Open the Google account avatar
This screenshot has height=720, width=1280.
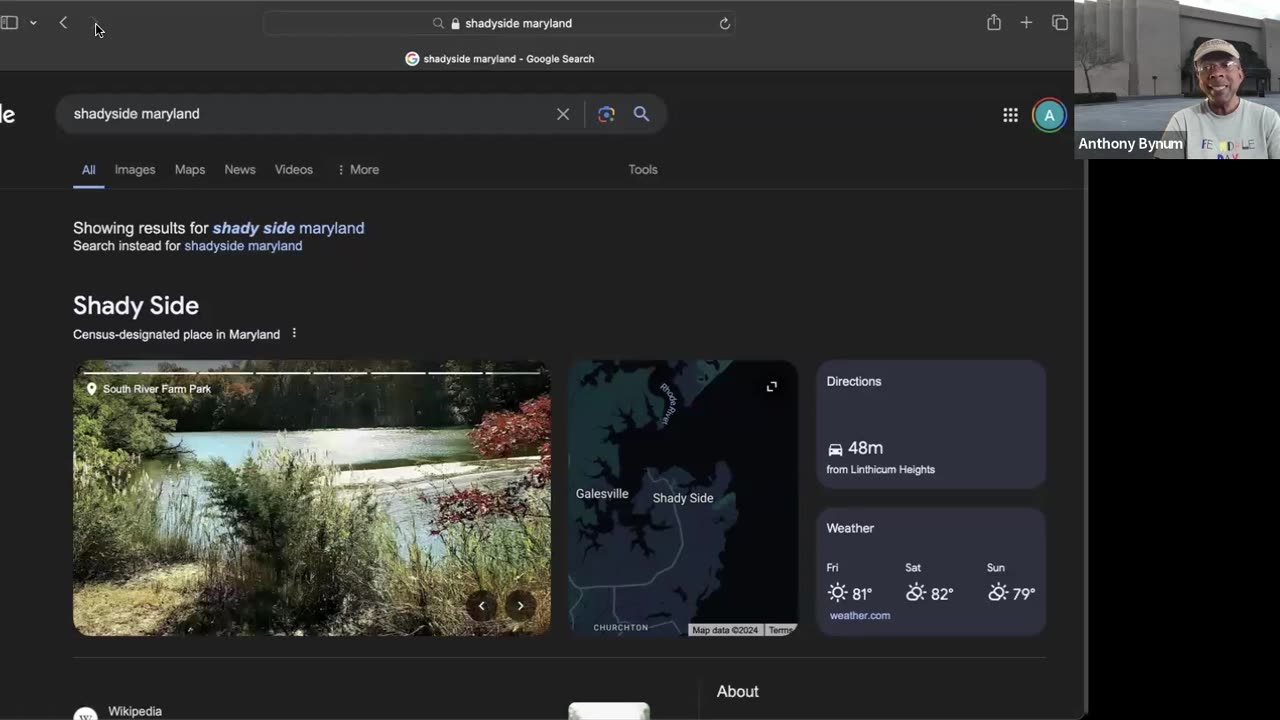(1049, 115)
